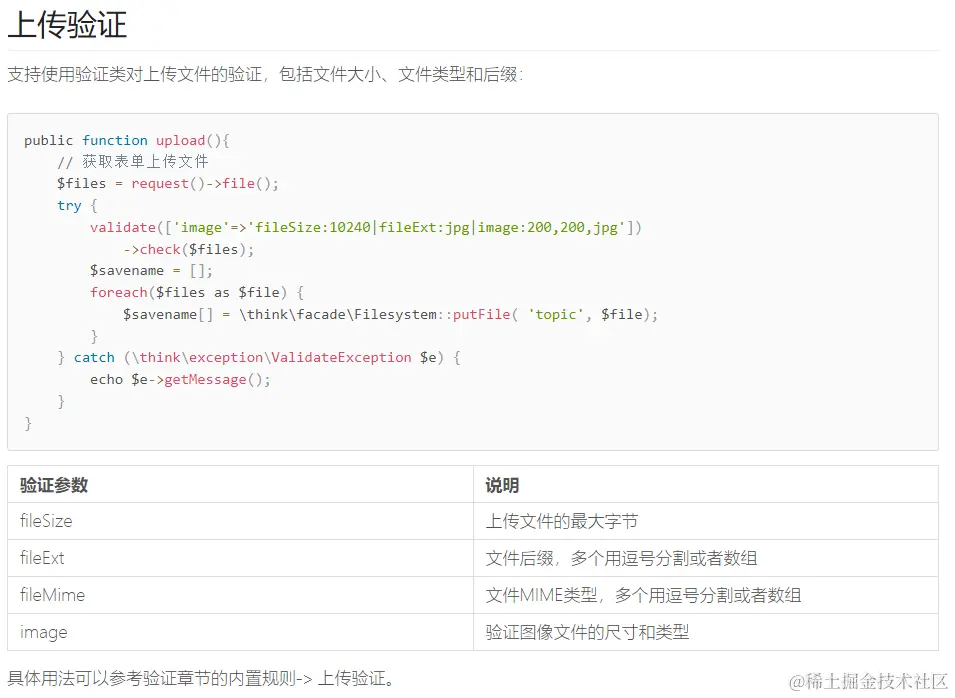Click the 'foreach($files as $file)' line
This screenshot has height=698, width=955.
(x=196, y=292)
